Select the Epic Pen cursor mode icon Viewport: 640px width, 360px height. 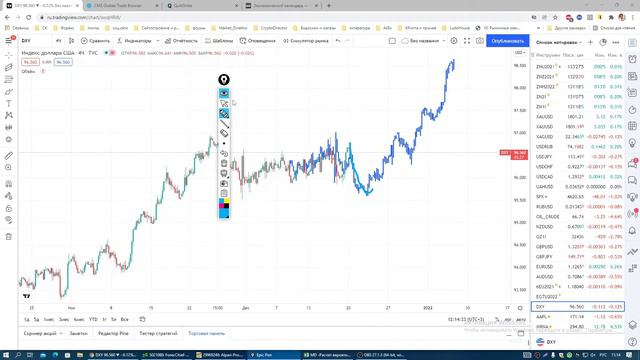click(x=224, y=103)
